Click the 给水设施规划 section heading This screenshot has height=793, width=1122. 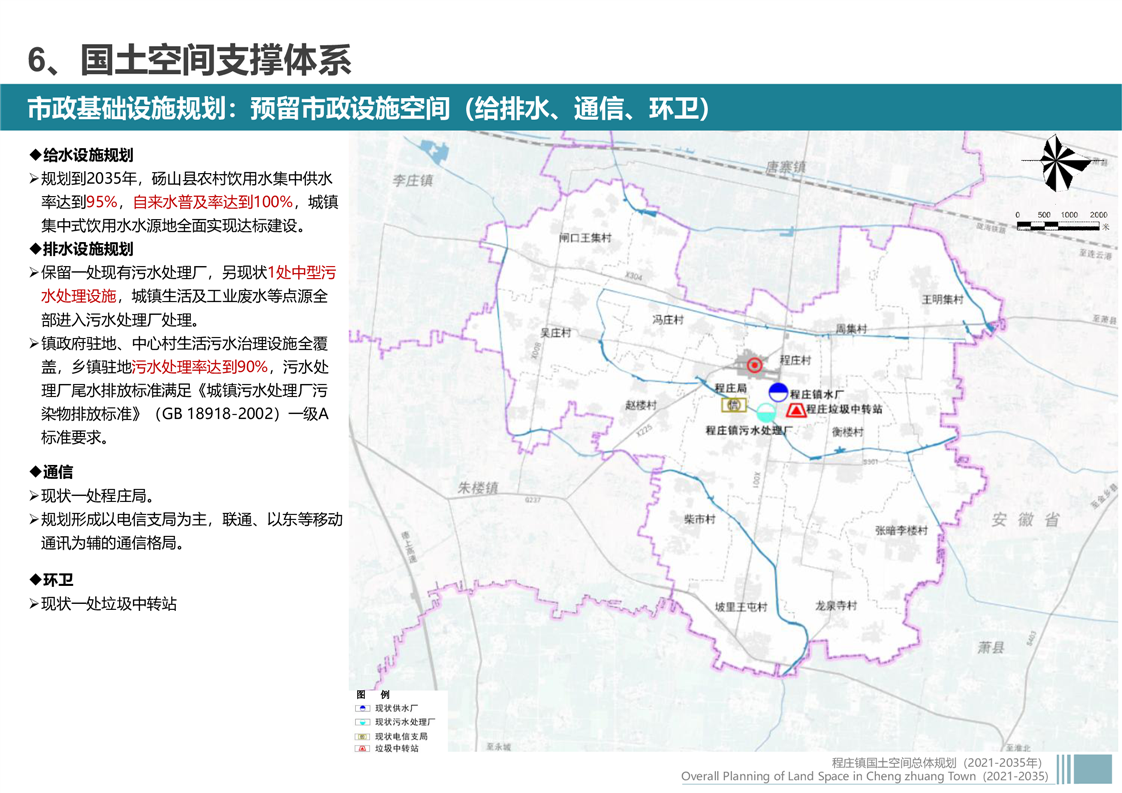[87, 155]
